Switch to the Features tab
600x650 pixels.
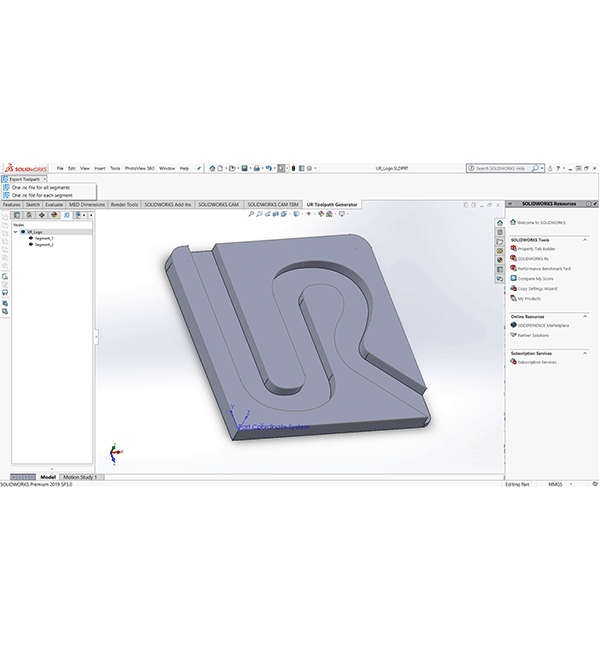(12, 205)
